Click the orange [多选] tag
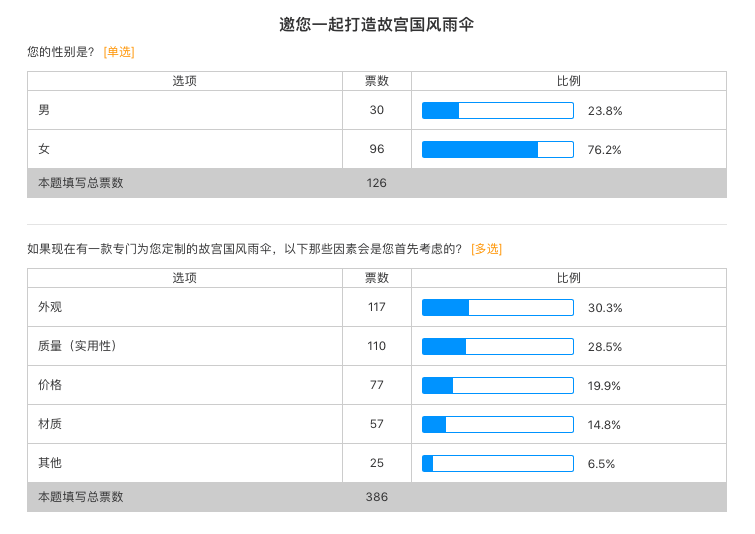Screen dimensions: 755x534 pos(486,249)
